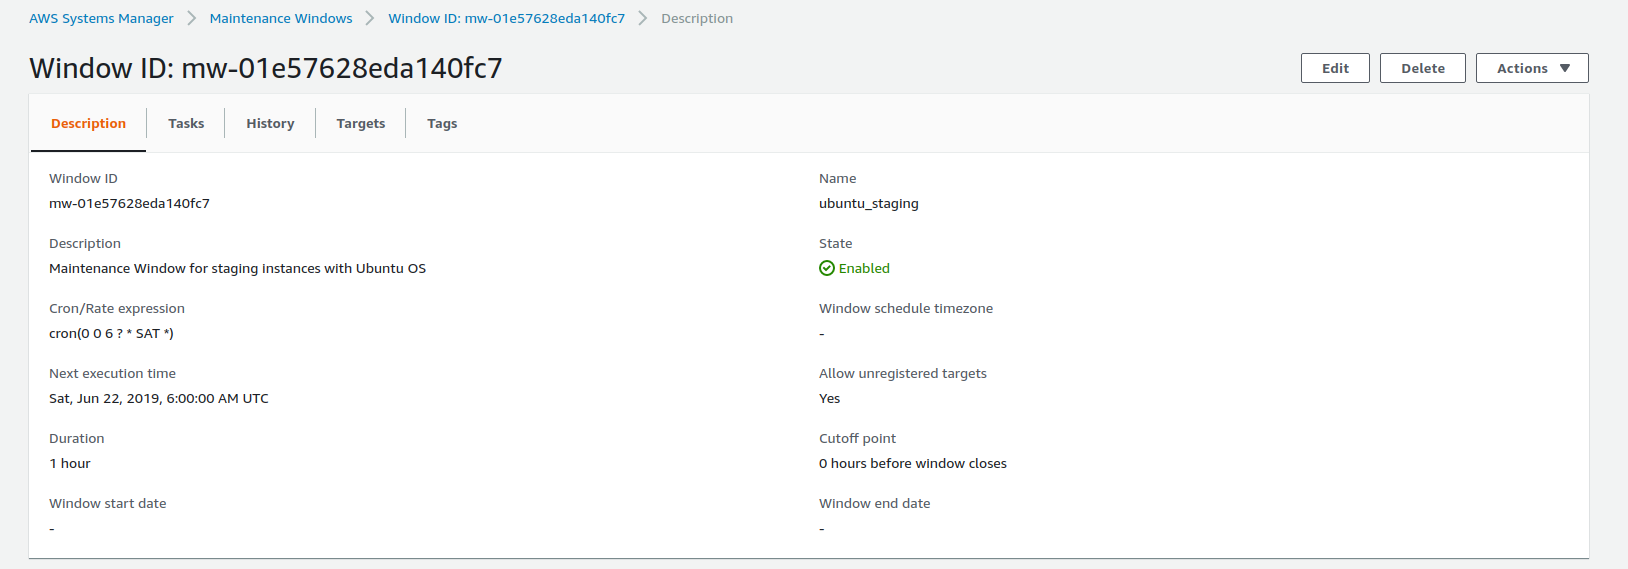Open the History tab
Viewport: 1628px width, 569px height.
pyautogui.click(x=270, y=123)
